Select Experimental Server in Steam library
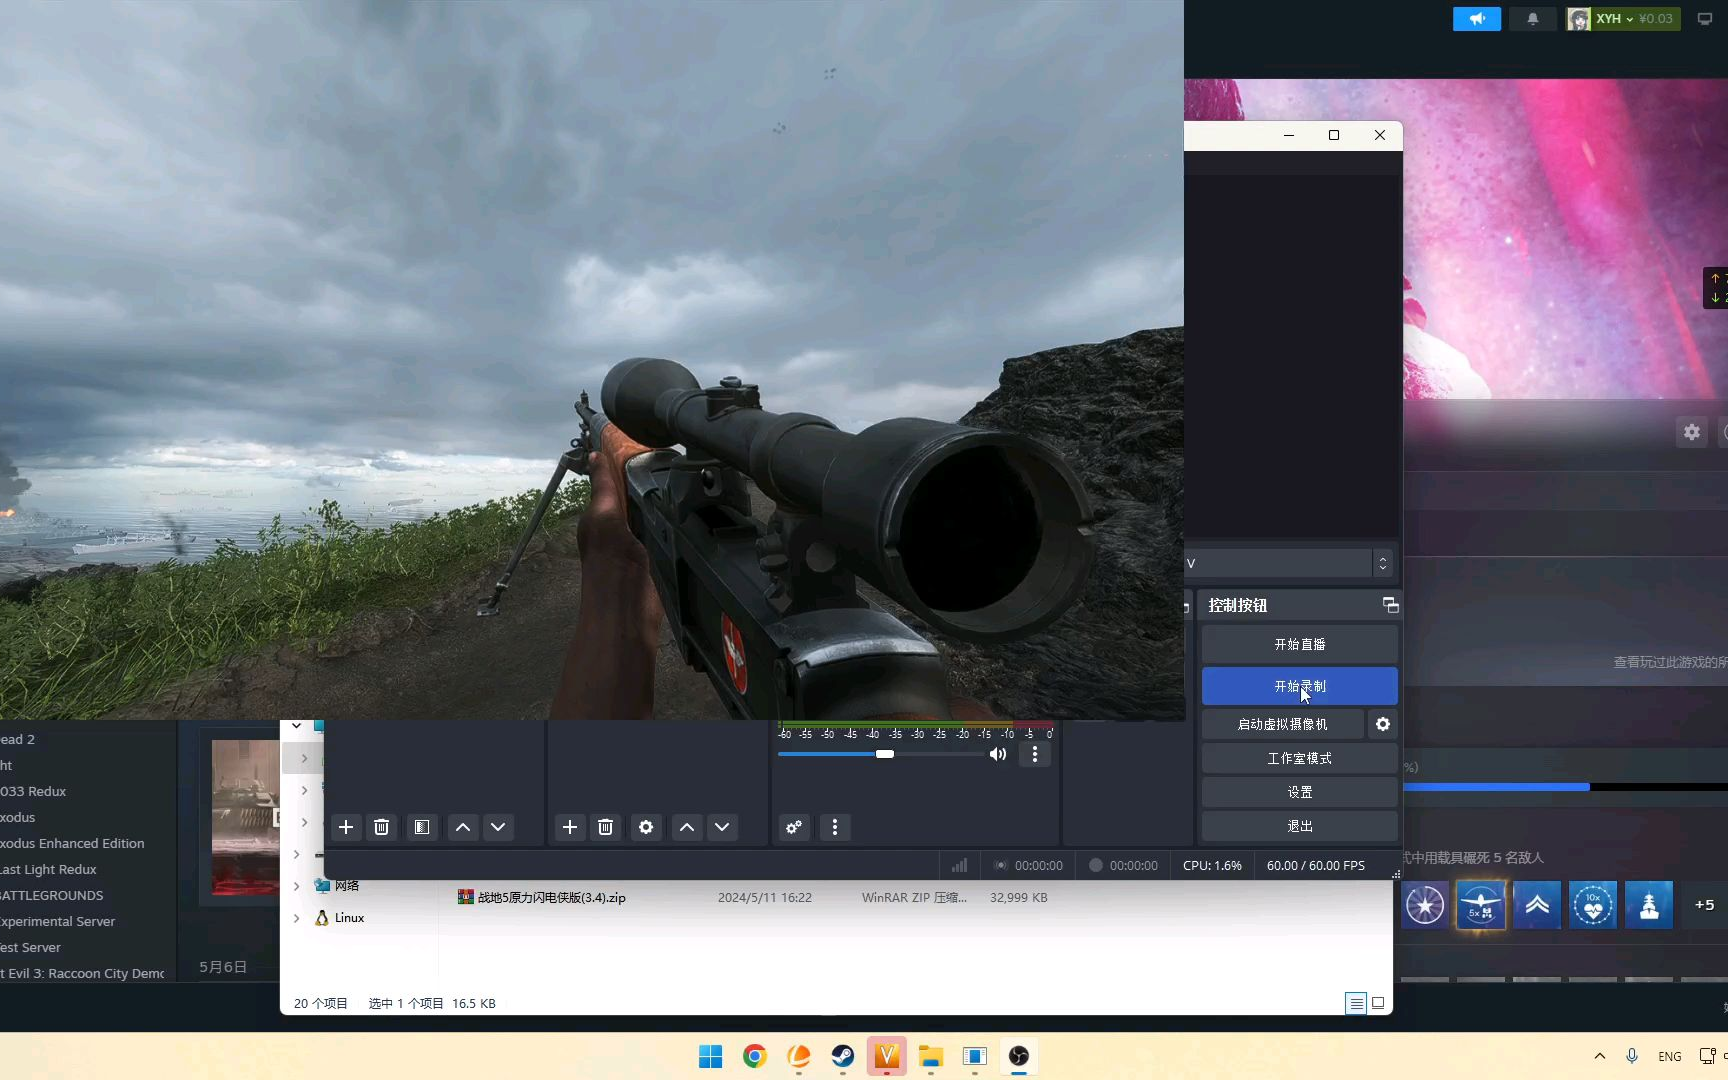Image resolution: width=1728 pixels, height=1080 pixels. tap(58, 921)
